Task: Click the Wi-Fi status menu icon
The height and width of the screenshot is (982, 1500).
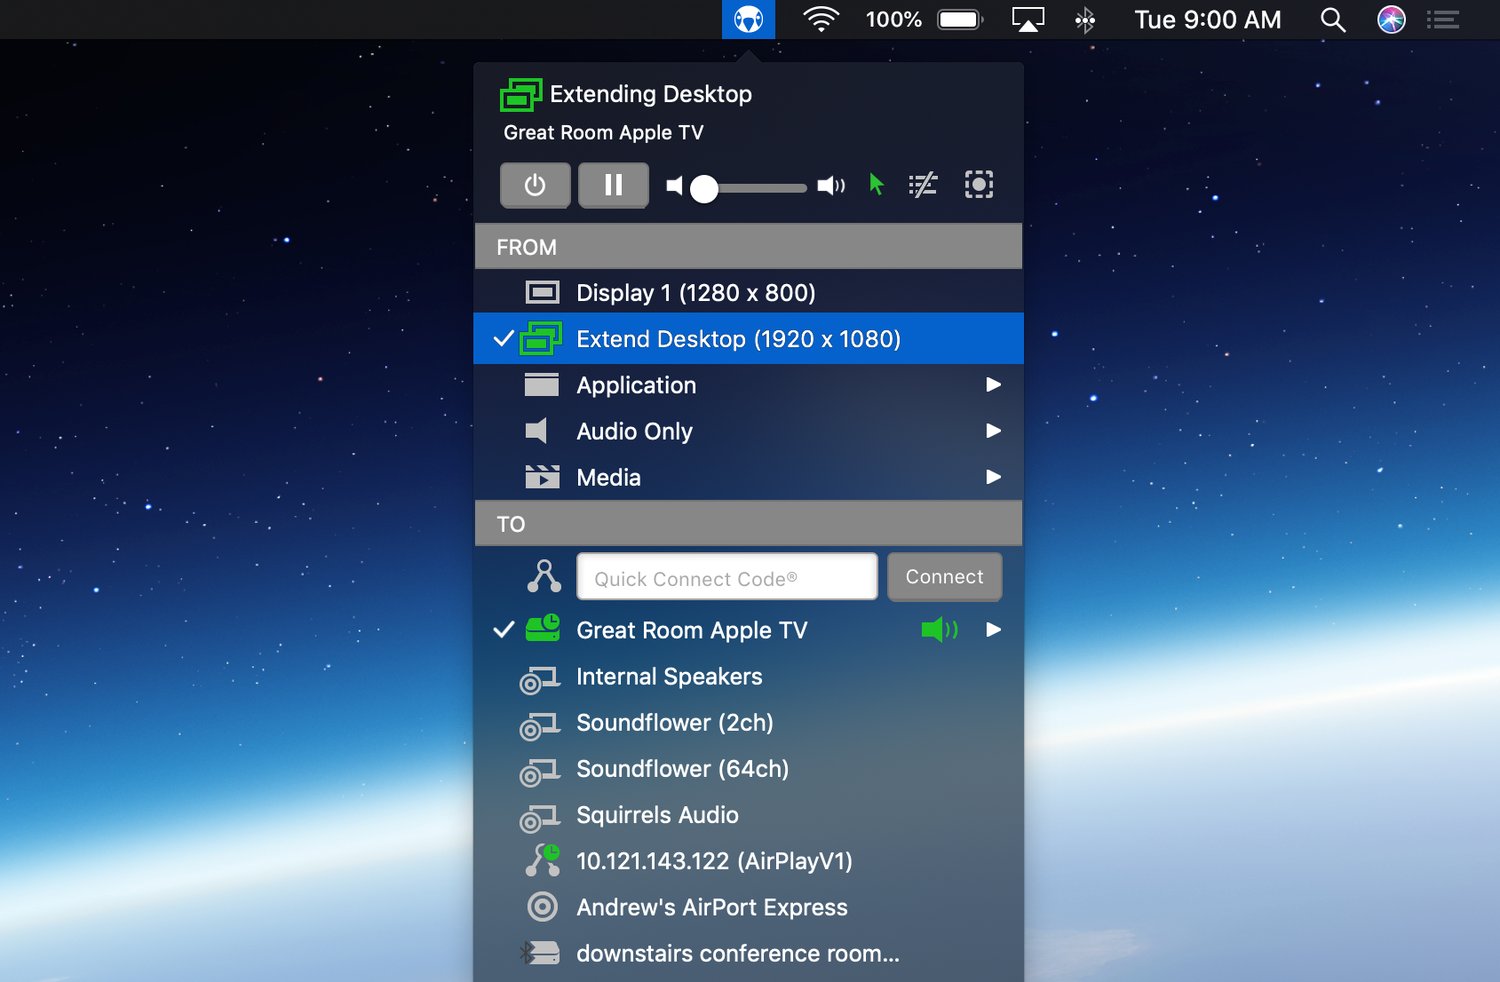Action: pyautogui.click(x=820, y=19)
